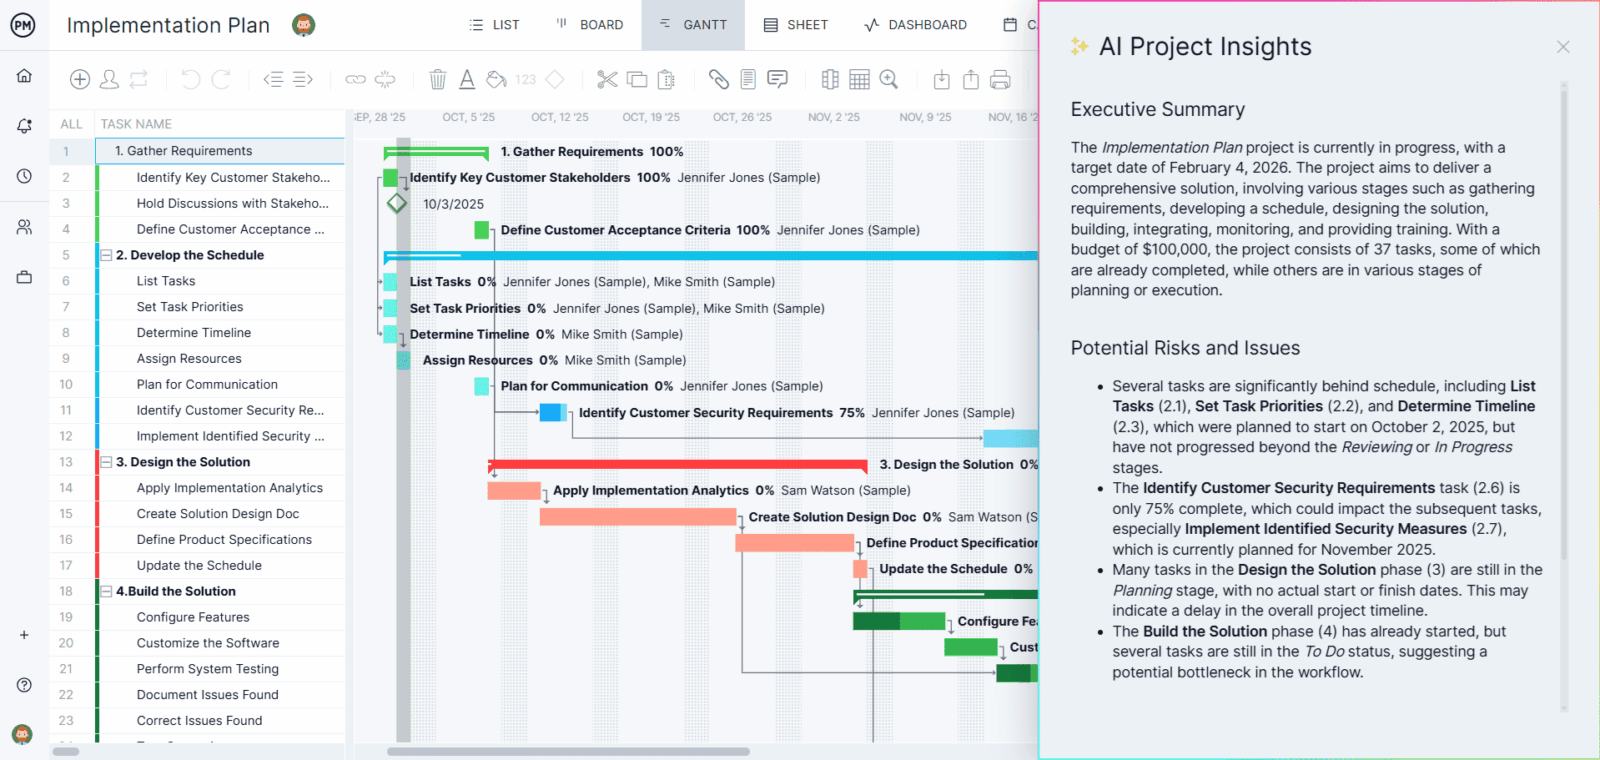The image size is (1600, 760).
Task: Collapse the Build the Solution group
Action: click(x=106, y=591)
